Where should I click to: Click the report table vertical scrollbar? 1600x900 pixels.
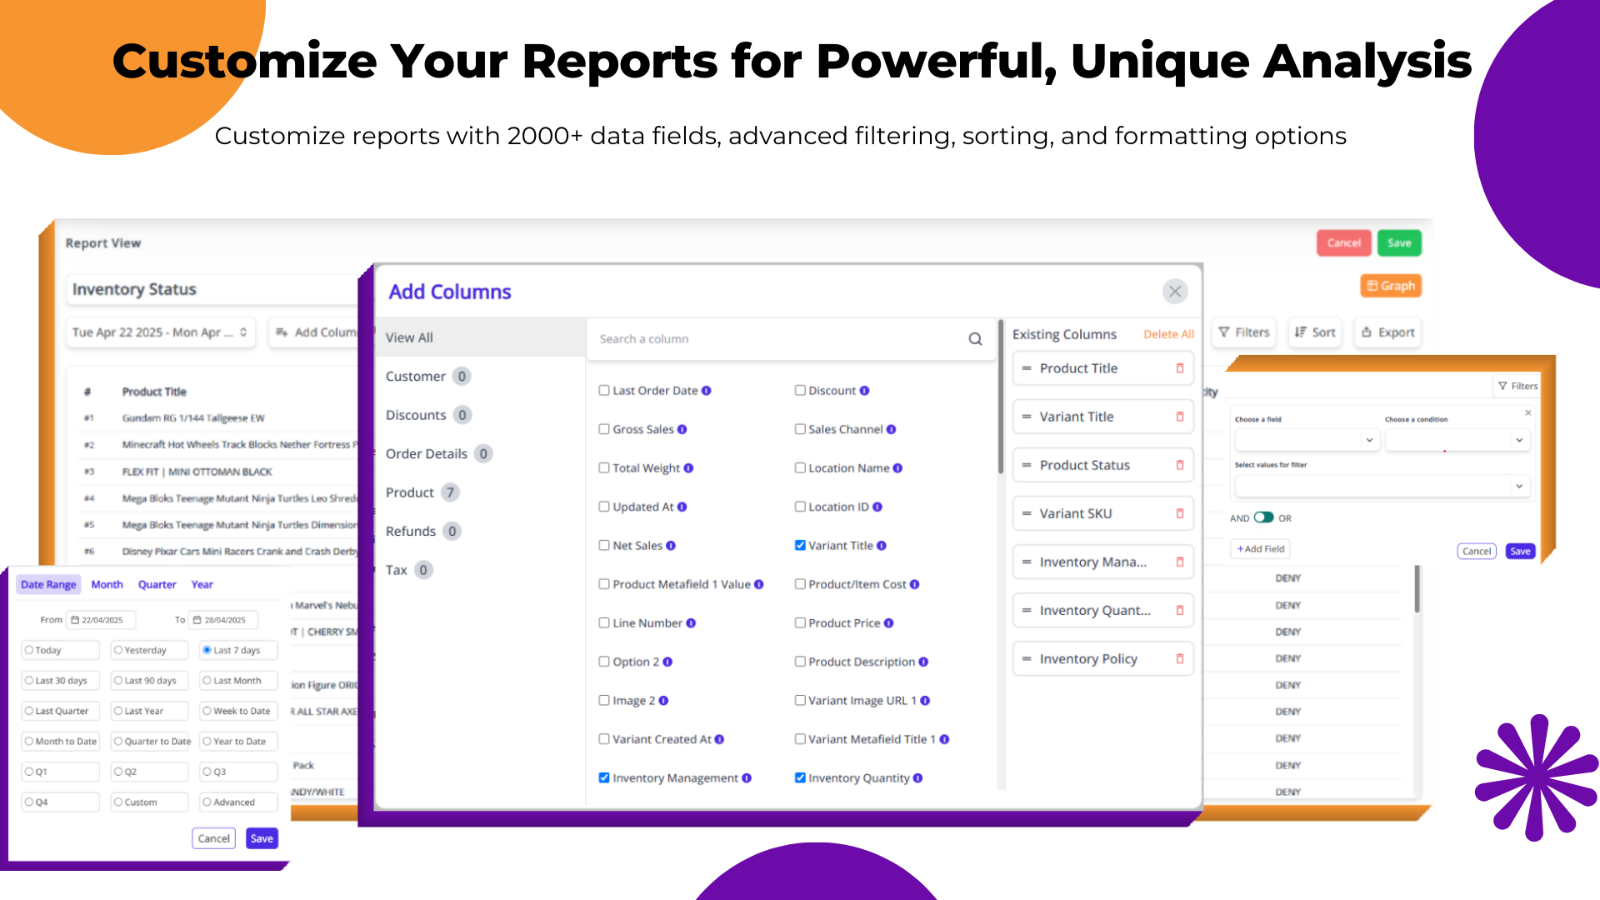tap(1417, 588)
